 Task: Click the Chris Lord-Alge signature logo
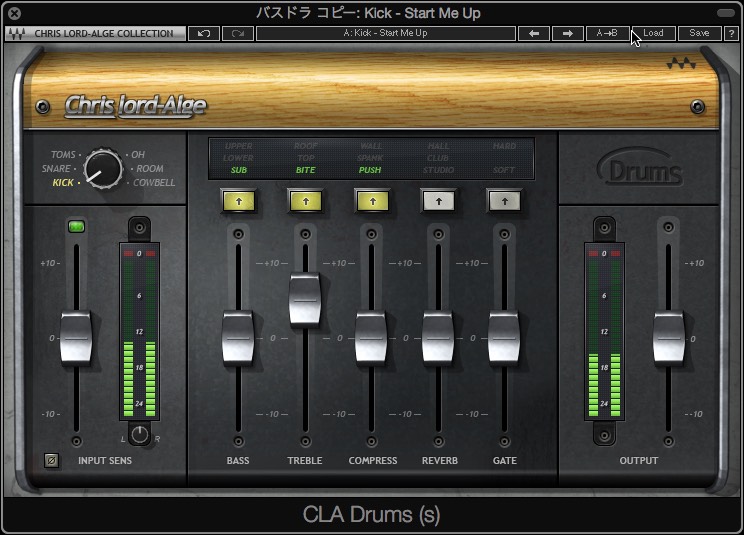pos(136,106)
